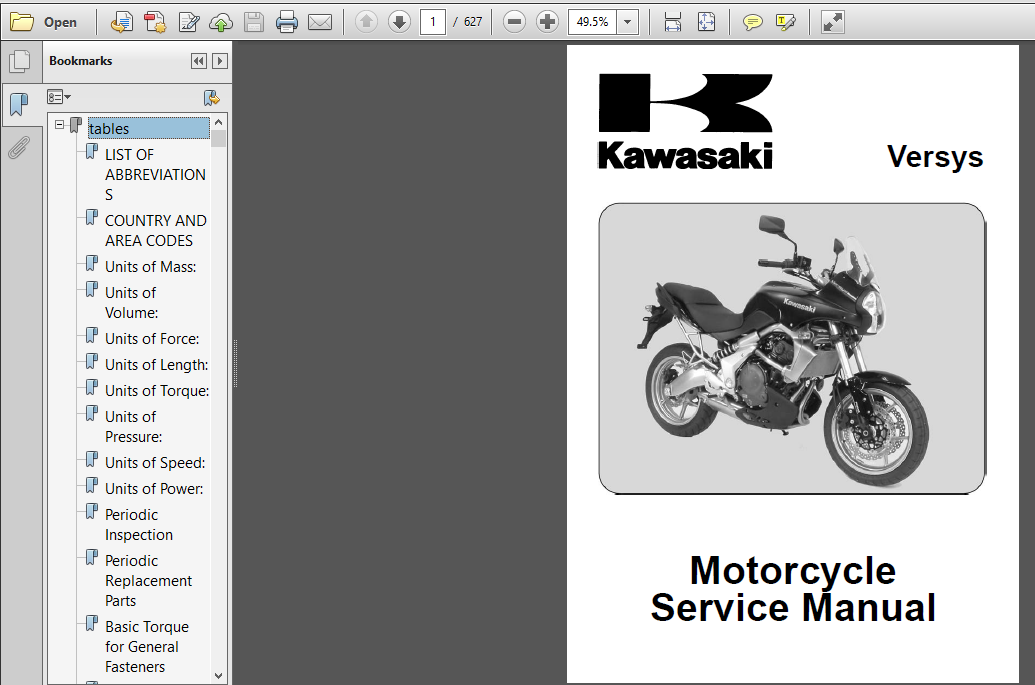Jump to Units of Force bookmark

click(152, 339)
